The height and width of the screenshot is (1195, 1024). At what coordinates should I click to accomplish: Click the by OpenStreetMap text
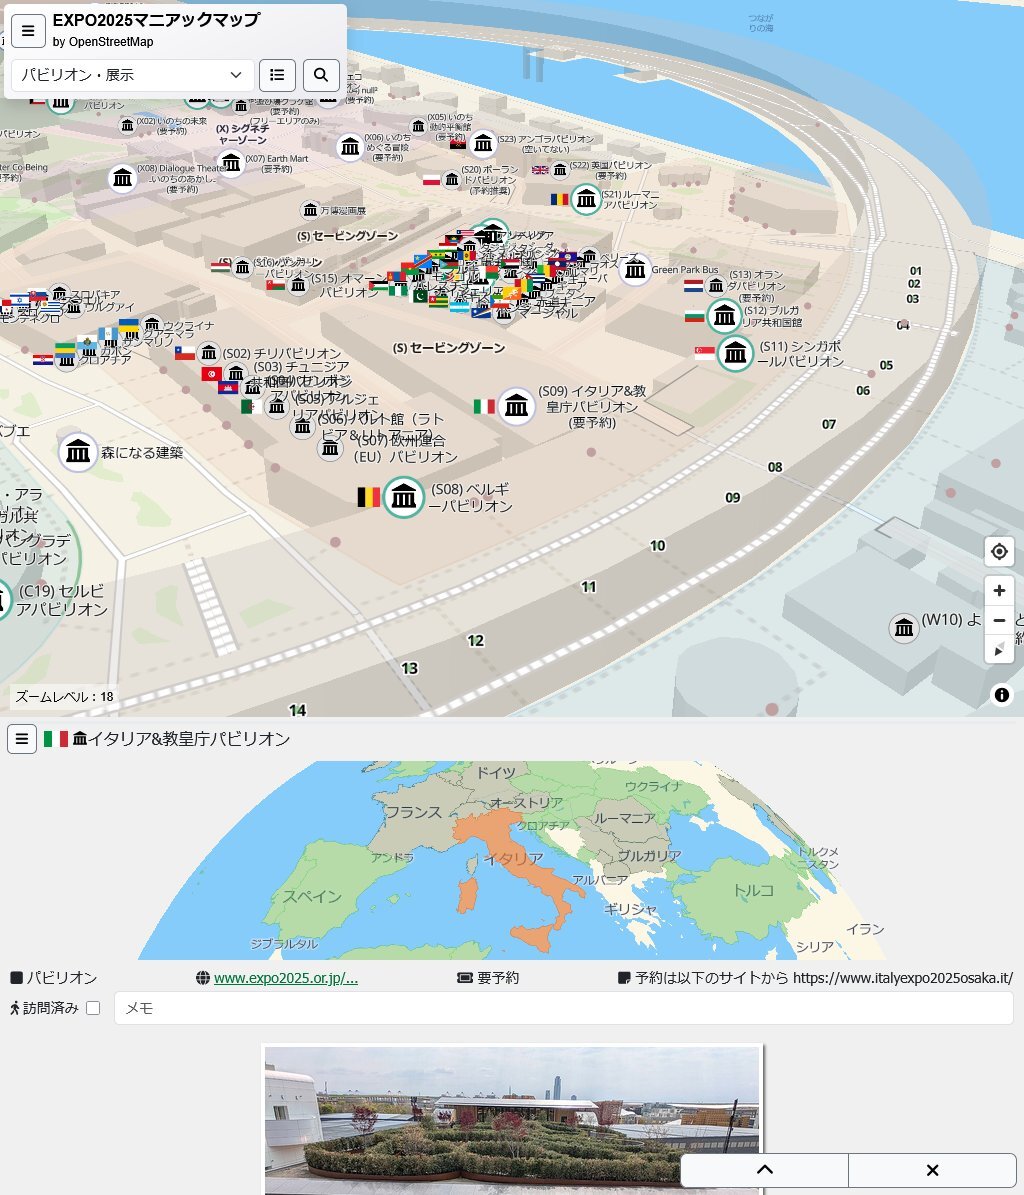point(103,42)
